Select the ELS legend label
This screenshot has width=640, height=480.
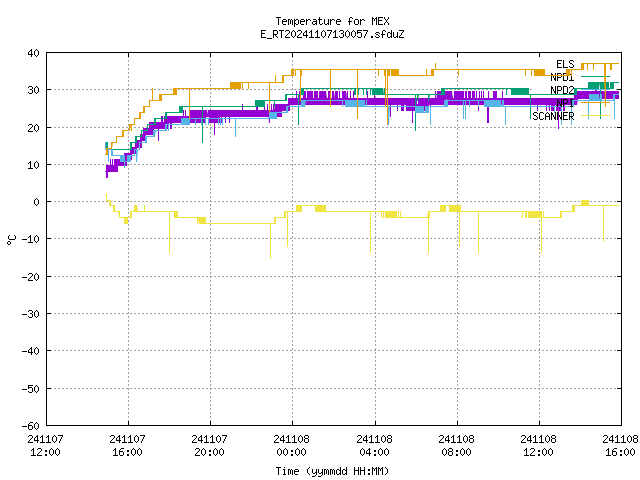coord(565,64)
